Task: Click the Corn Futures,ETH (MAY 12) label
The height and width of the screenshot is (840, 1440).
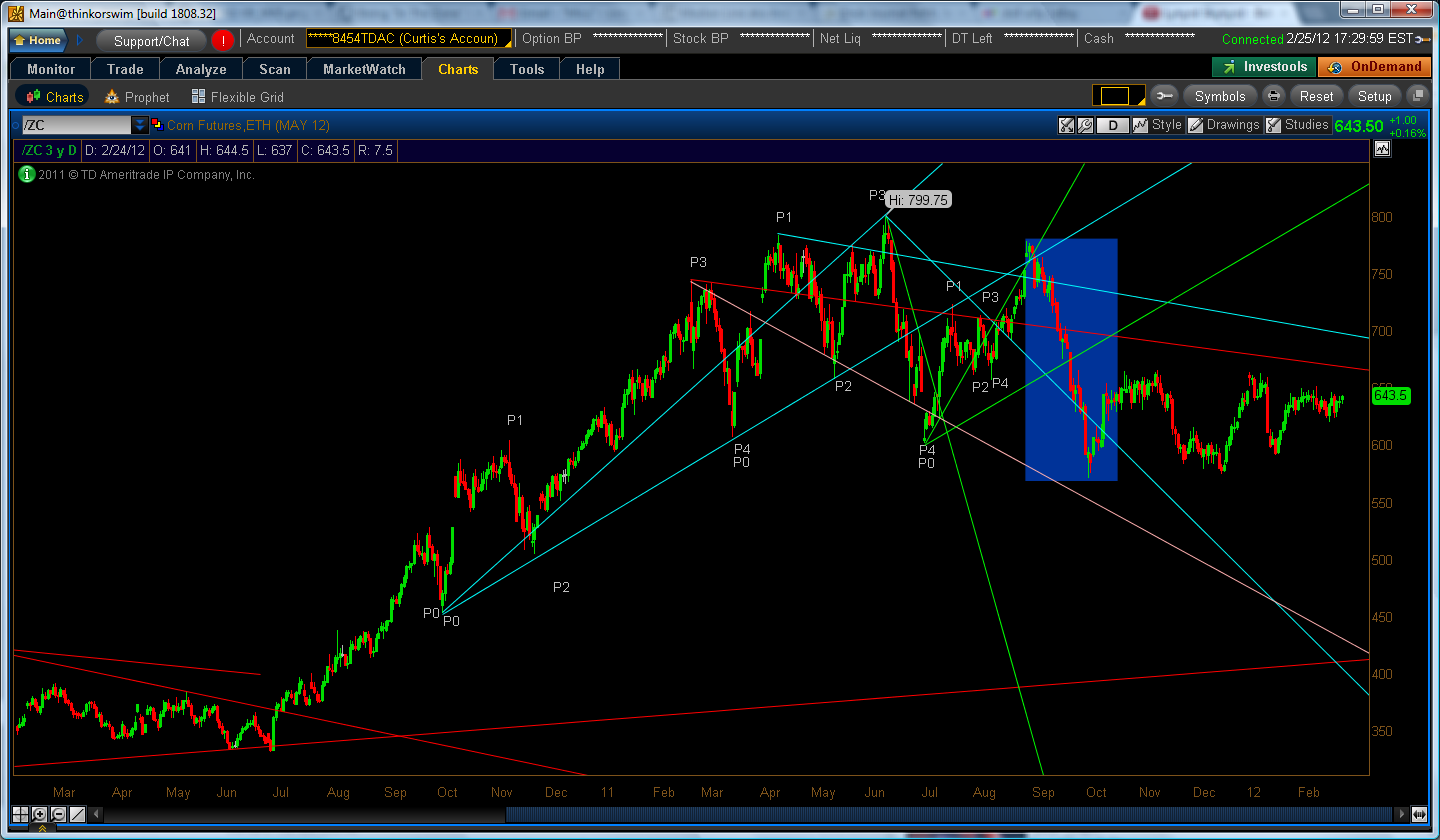Action: [248, 125]
